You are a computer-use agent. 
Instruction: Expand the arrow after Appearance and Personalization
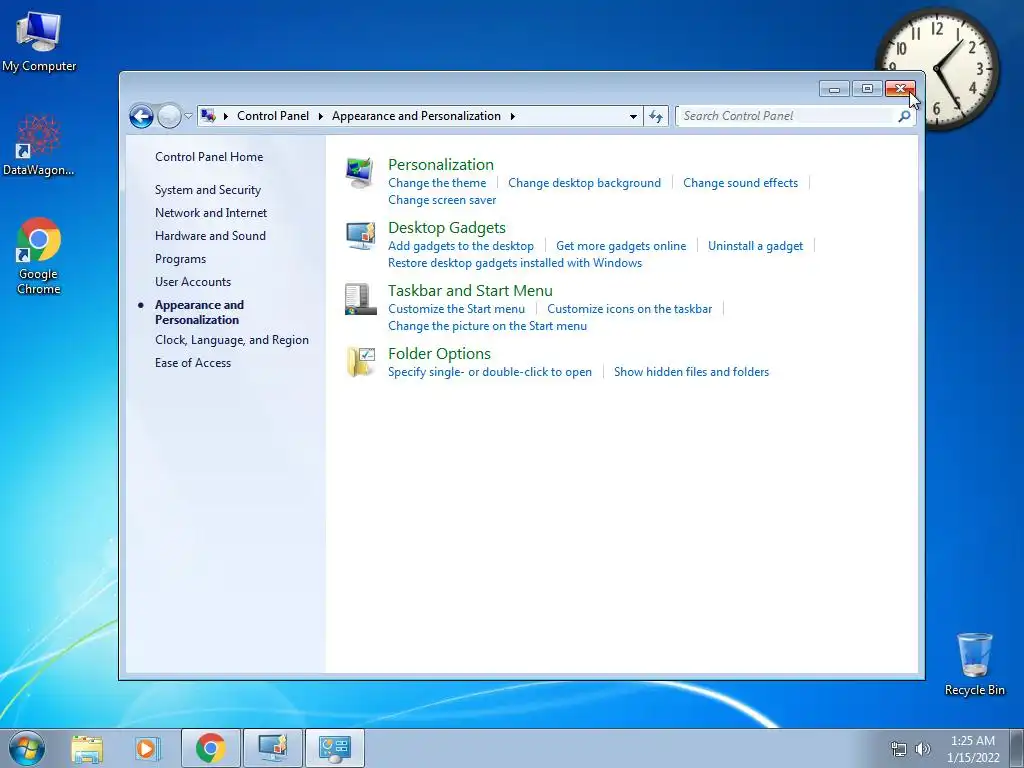(x=513, y=116)
